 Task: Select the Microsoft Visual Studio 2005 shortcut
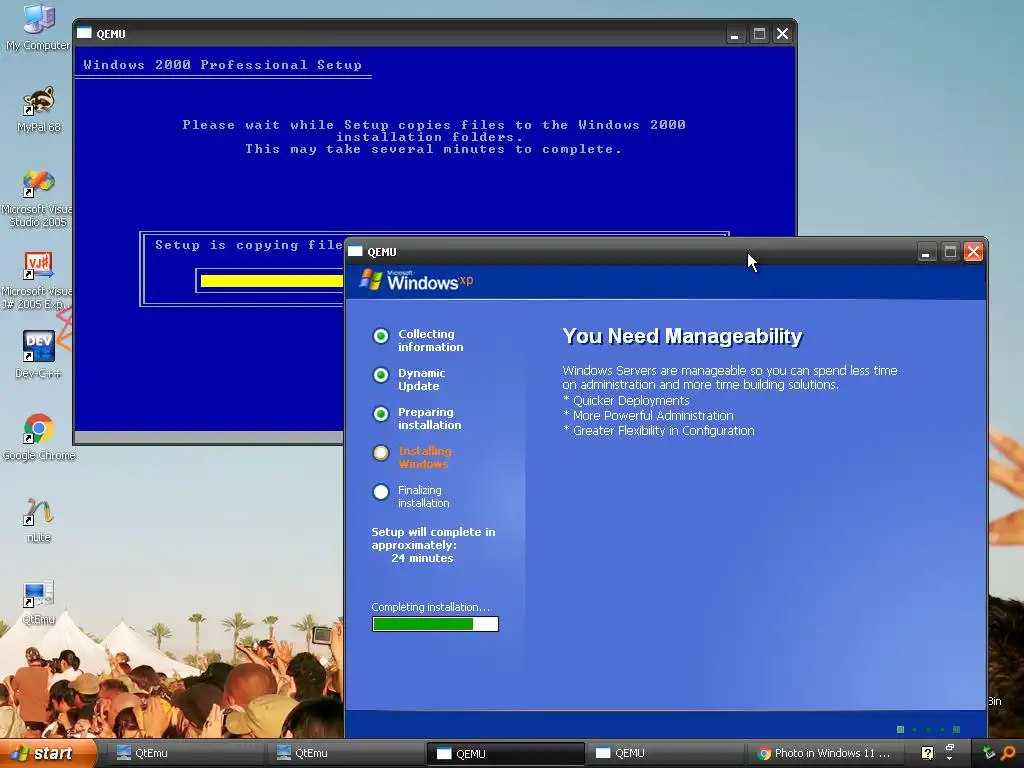click(38, 199)
